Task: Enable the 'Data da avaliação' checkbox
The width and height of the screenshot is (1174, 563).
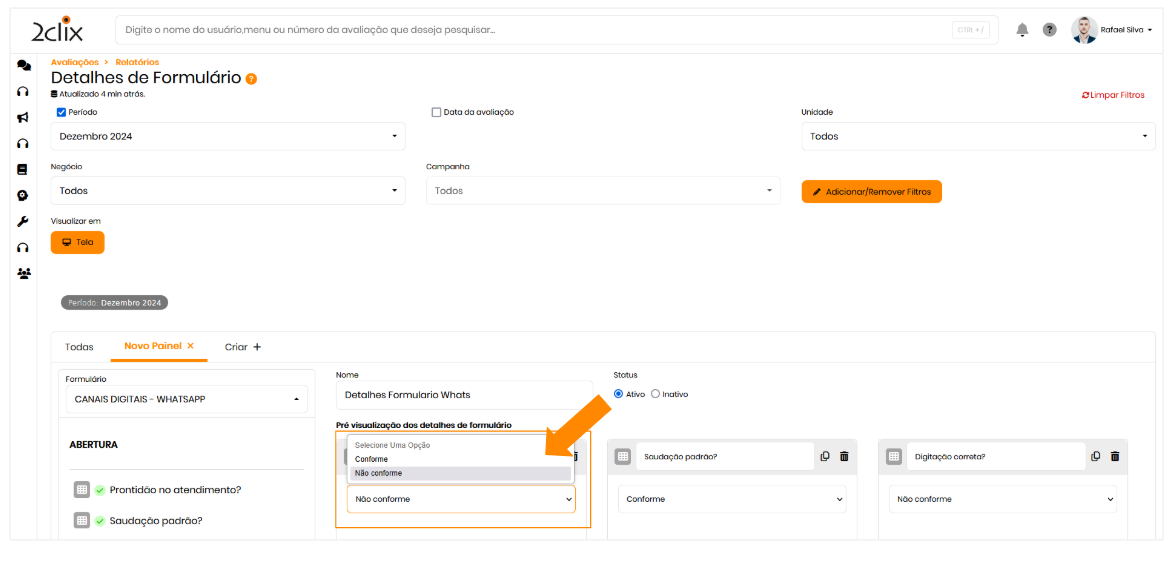Action: point(436,112)
